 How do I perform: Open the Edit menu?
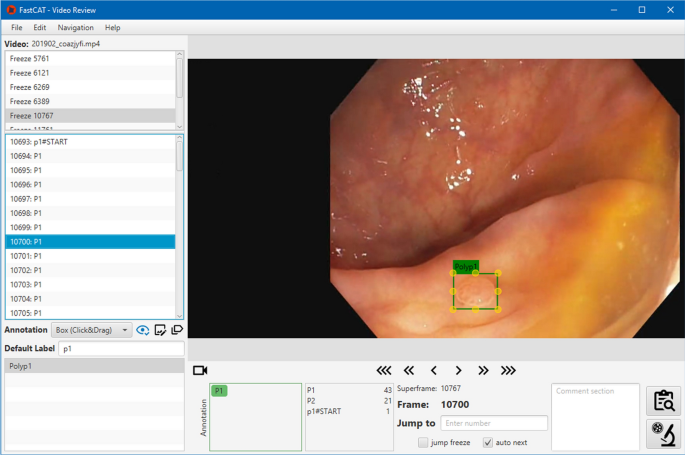39,28
